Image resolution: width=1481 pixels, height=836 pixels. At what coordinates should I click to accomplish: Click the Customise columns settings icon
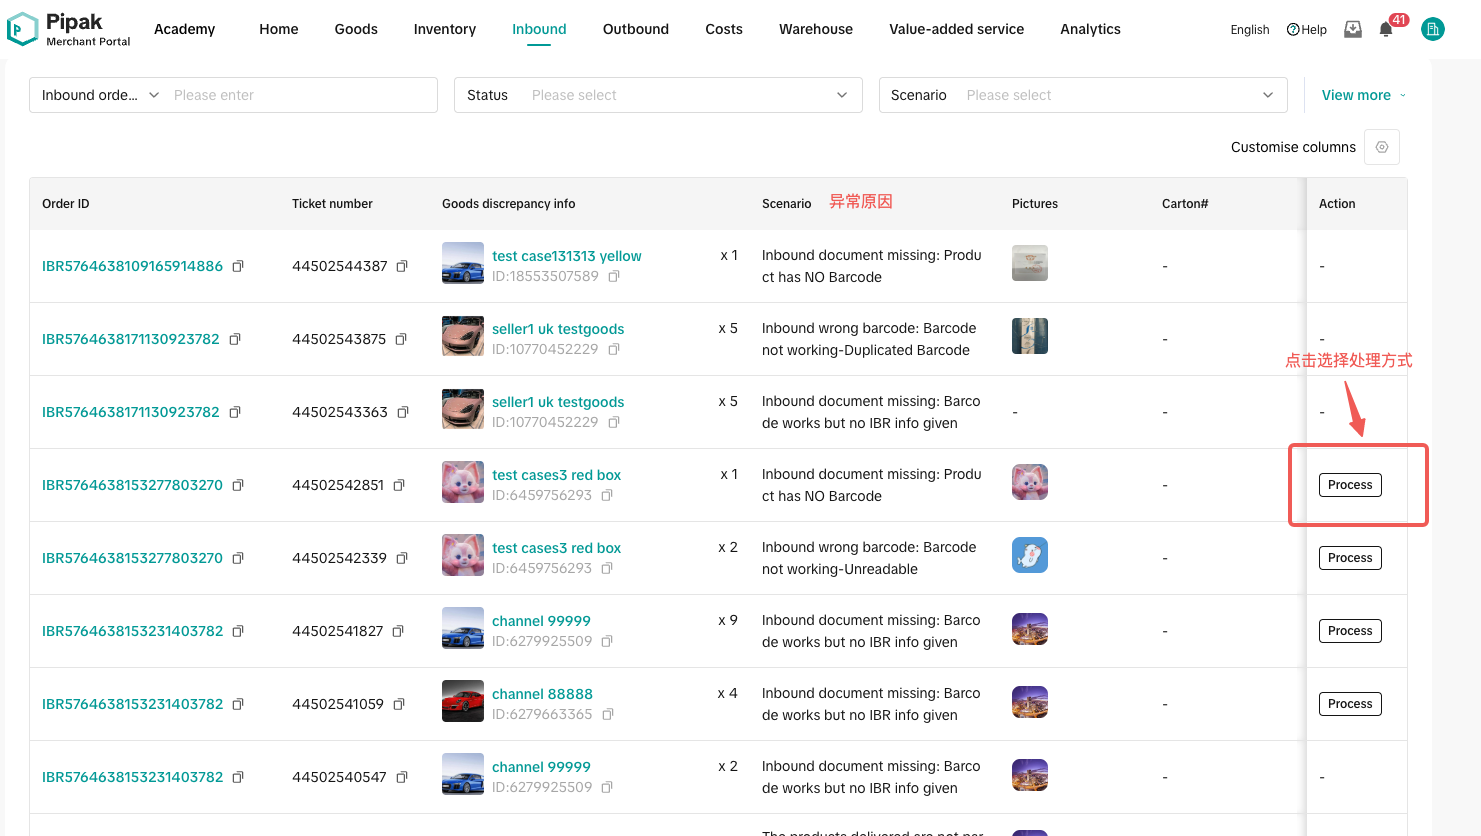tap(1382, 147)
